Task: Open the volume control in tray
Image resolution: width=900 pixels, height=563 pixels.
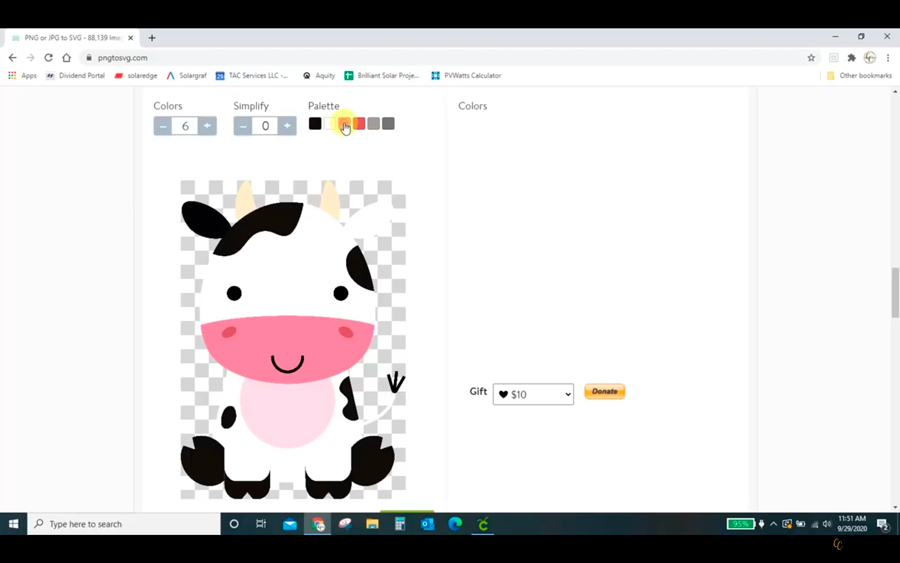Action: 827,524
